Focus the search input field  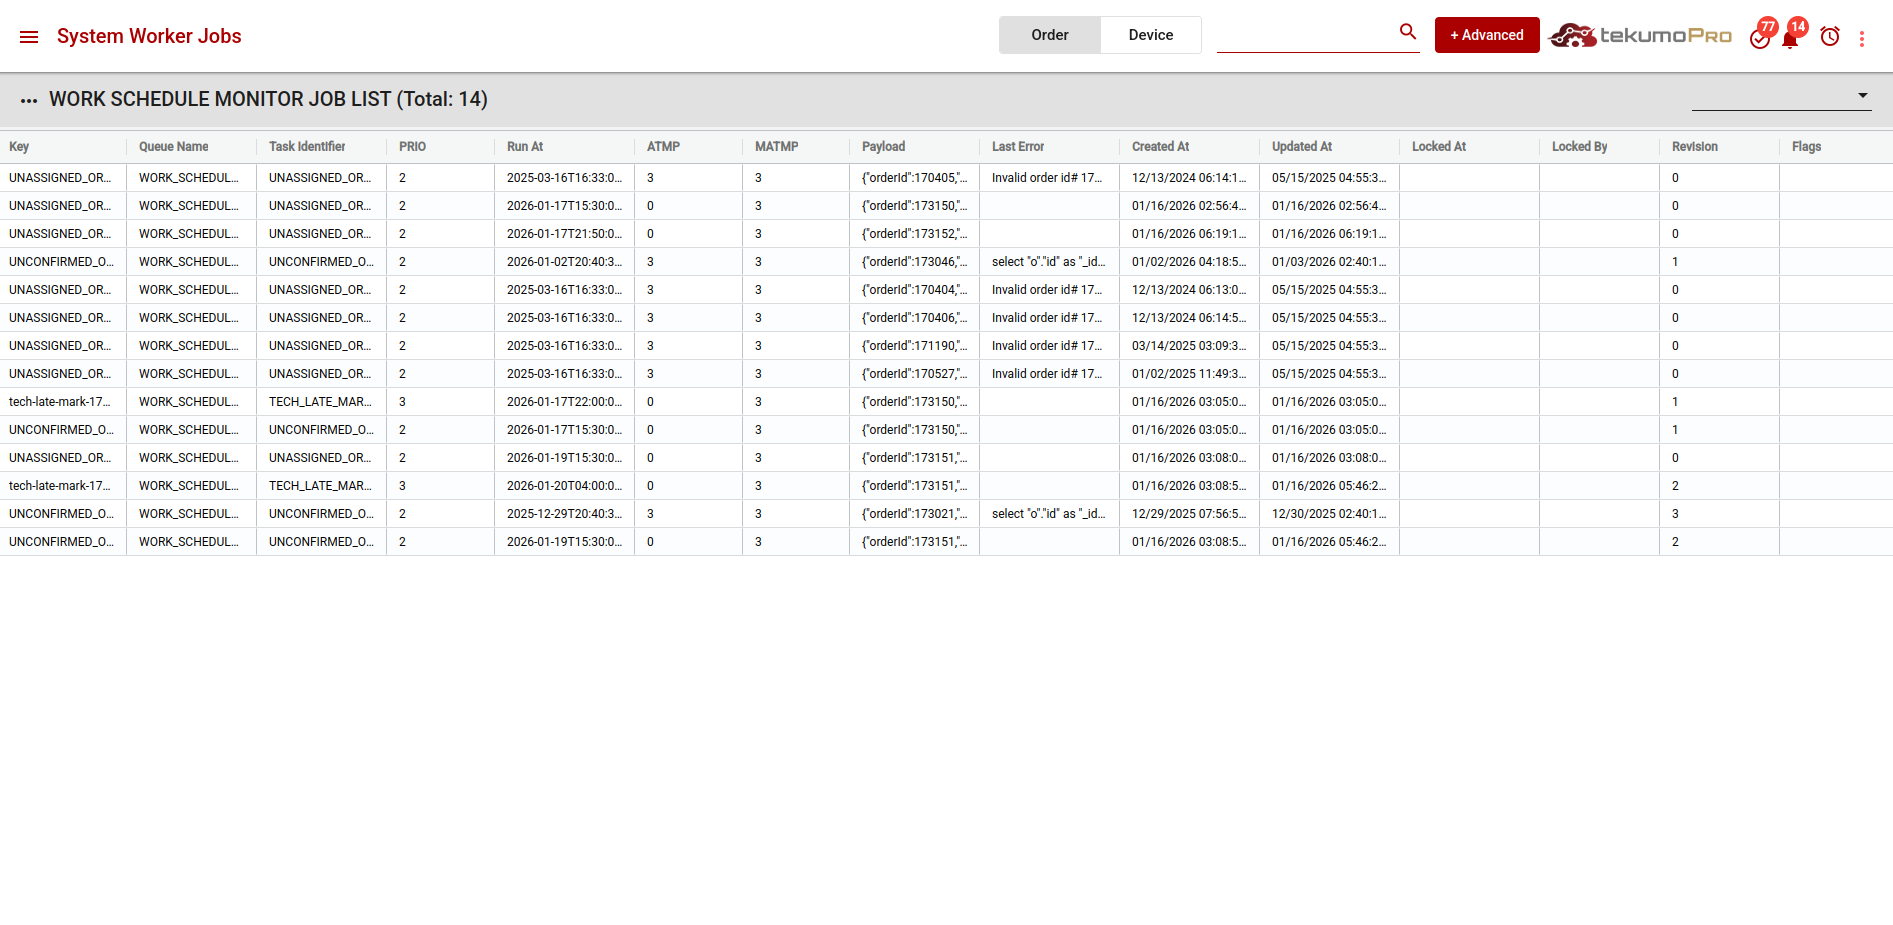[1305, 36]
